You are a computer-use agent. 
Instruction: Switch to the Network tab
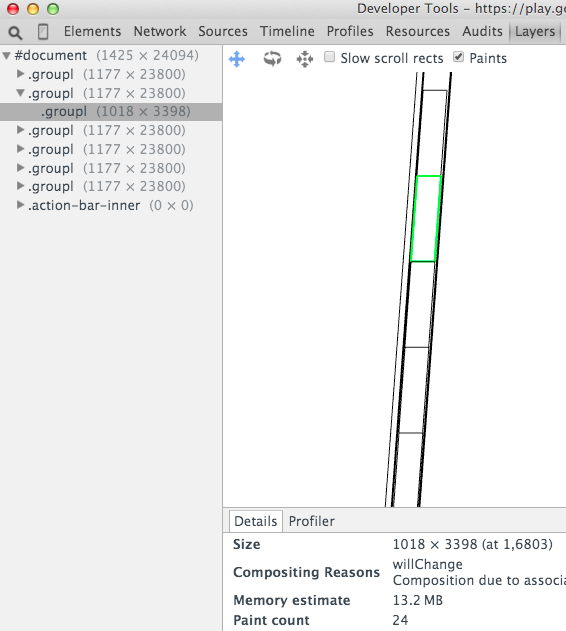(x=160, y=31)
